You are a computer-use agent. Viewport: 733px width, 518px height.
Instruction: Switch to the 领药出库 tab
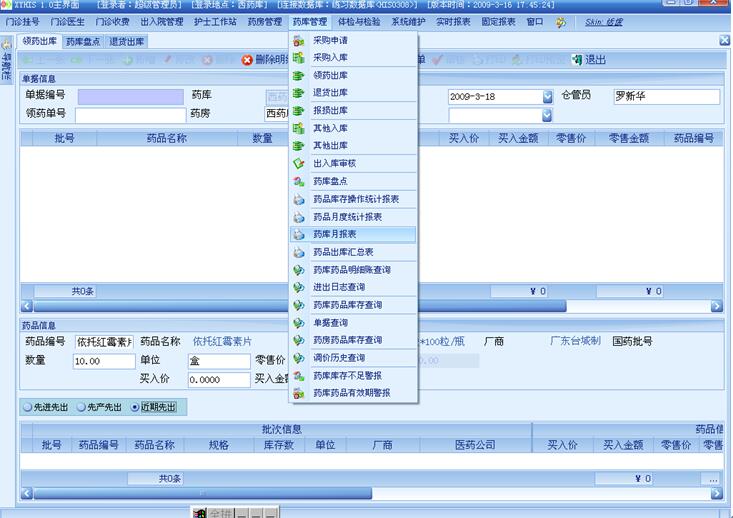pos(40,41)
